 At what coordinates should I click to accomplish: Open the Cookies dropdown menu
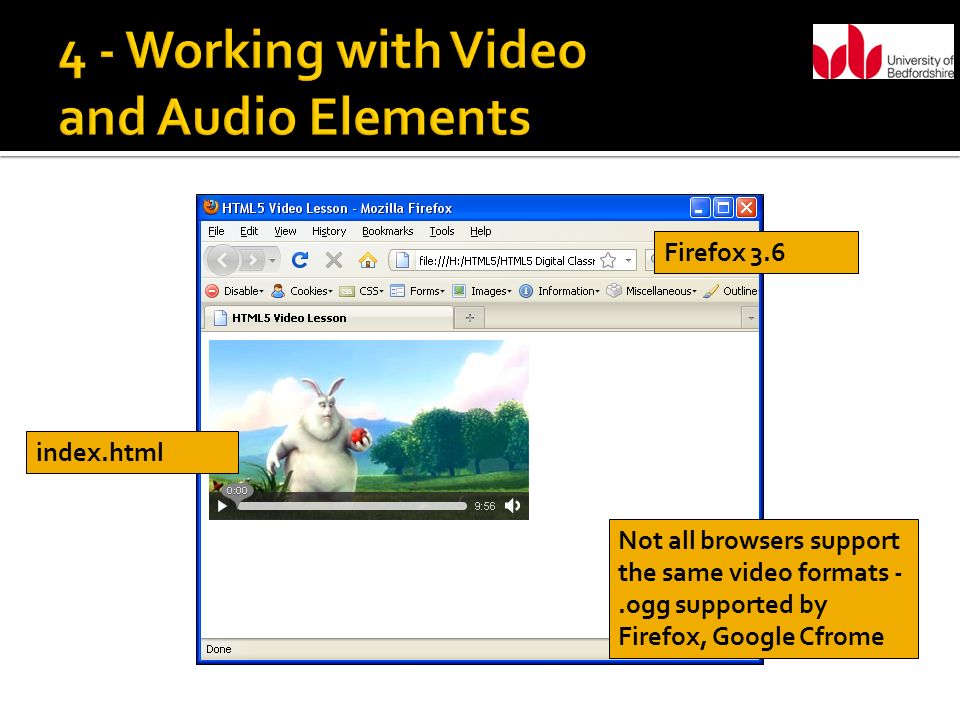click(x=302, y=291)
